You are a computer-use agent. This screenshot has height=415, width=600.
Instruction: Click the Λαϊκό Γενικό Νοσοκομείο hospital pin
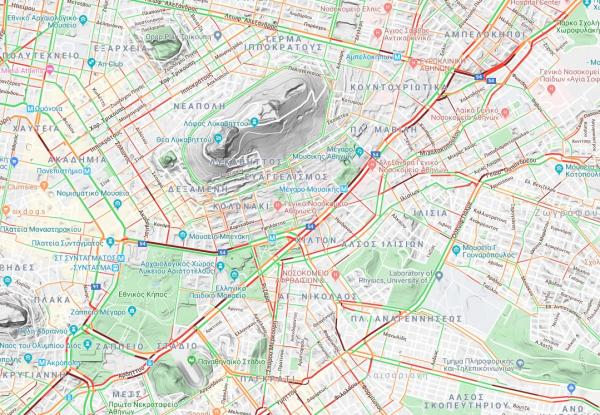pos(505,112)
